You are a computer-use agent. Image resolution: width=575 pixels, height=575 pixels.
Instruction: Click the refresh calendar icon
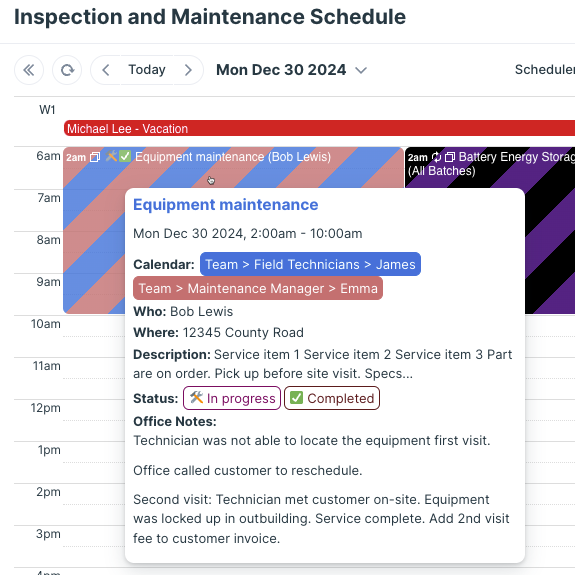[x=67, y=70]
